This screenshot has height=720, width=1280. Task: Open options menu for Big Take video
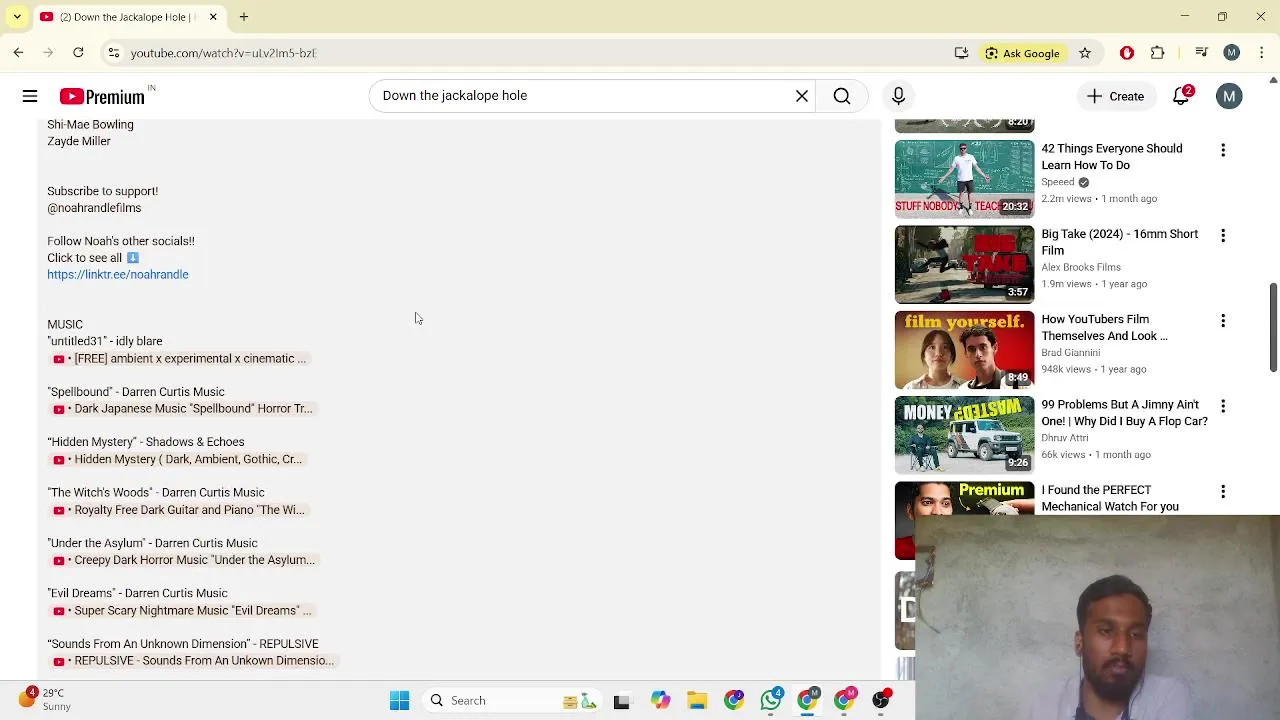click(x=1222, y=235)
